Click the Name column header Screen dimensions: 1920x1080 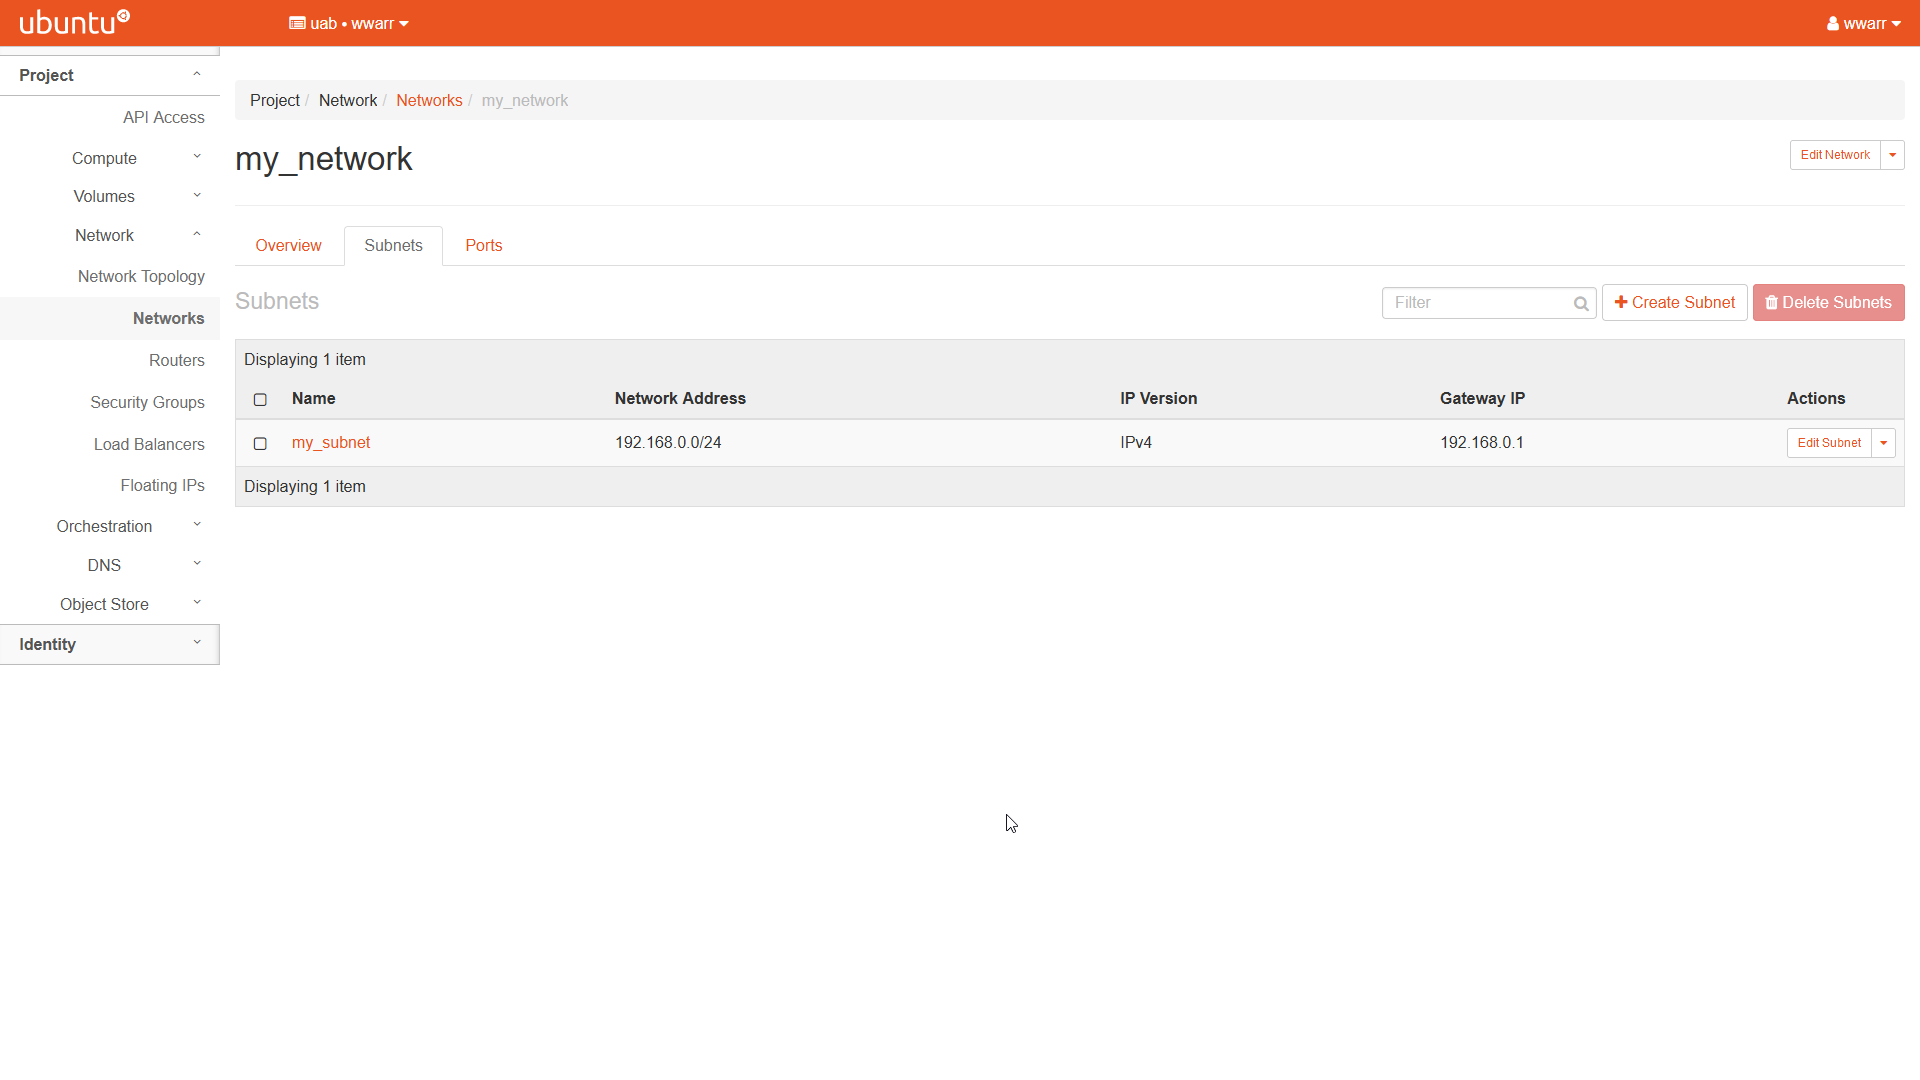[313, 398]
